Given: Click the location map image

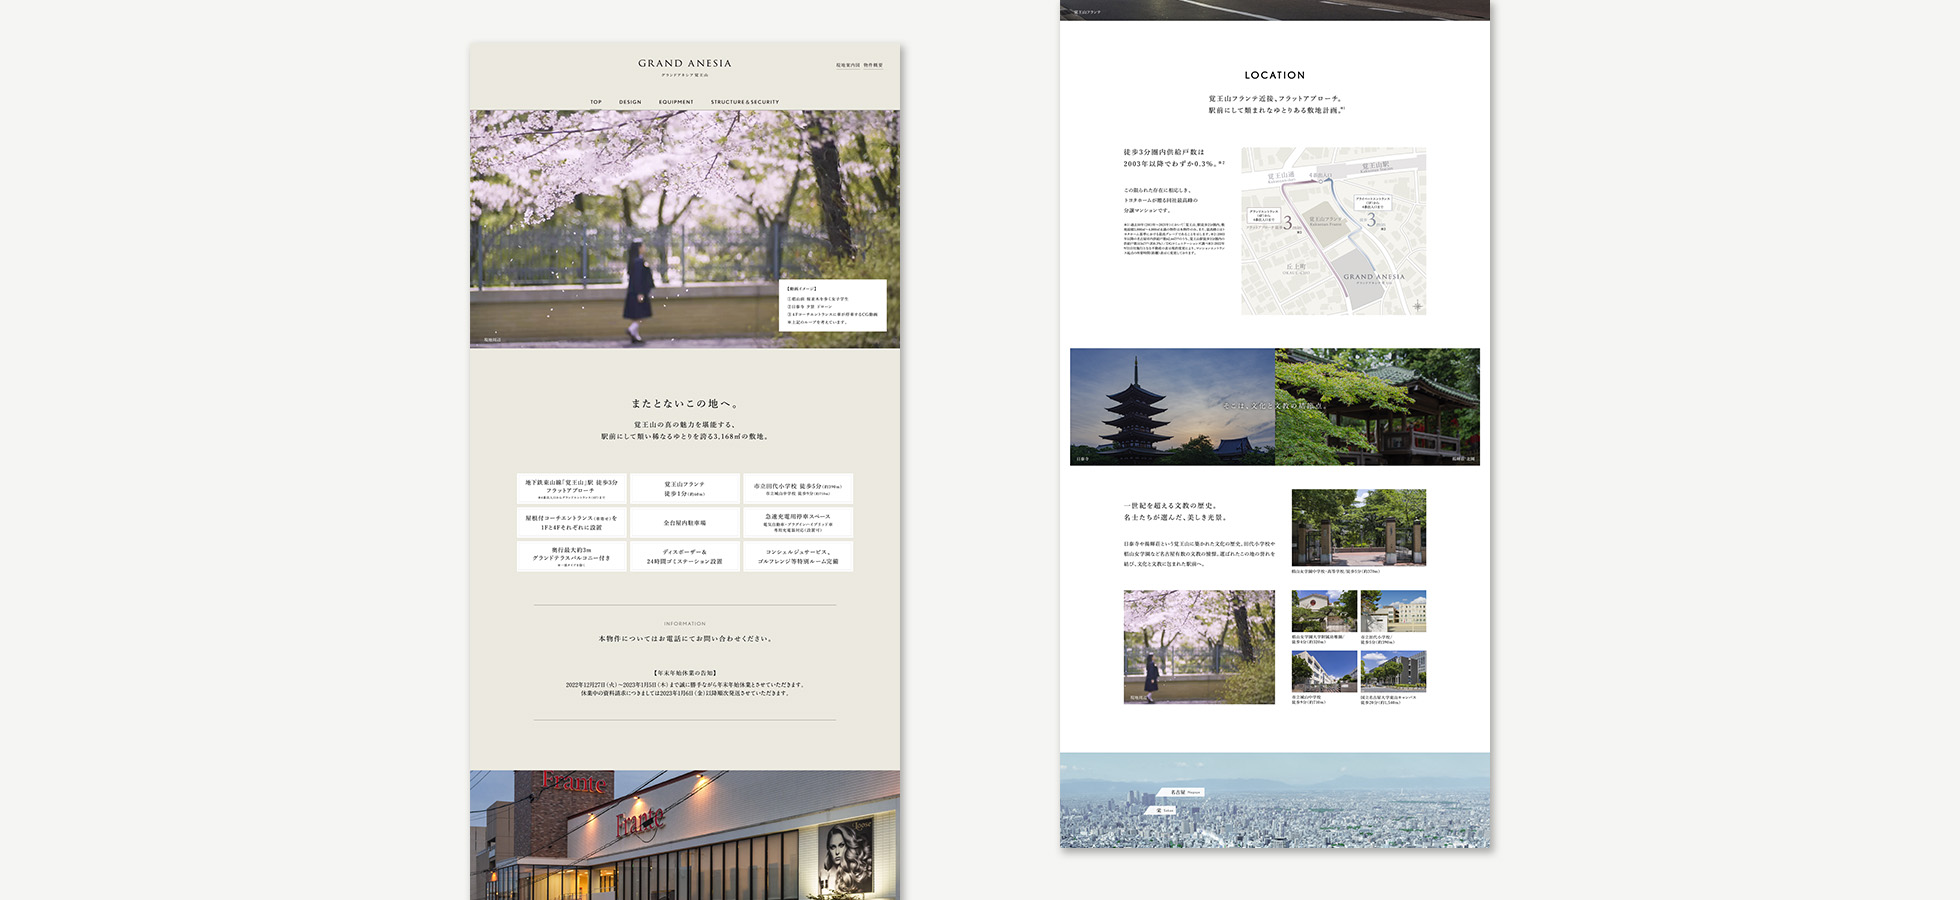Looking at the screenshot, I should (1334, 231).
